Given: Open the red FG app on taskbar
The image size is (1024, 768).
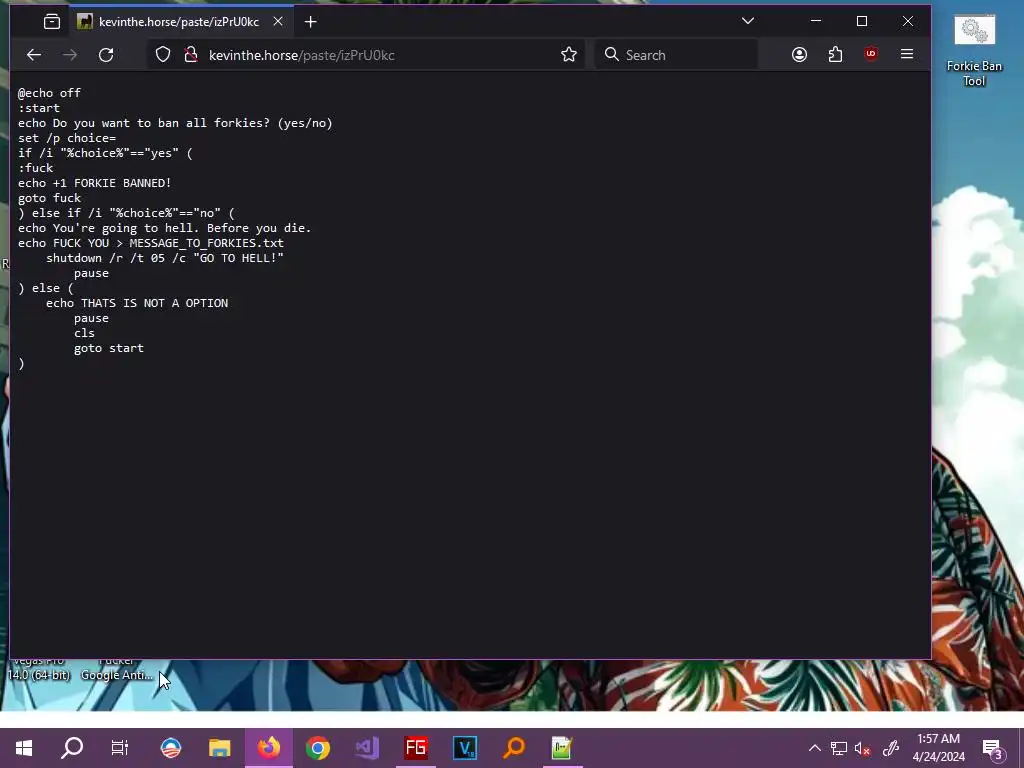Looking at the screenshot, I should pos(416,748).
